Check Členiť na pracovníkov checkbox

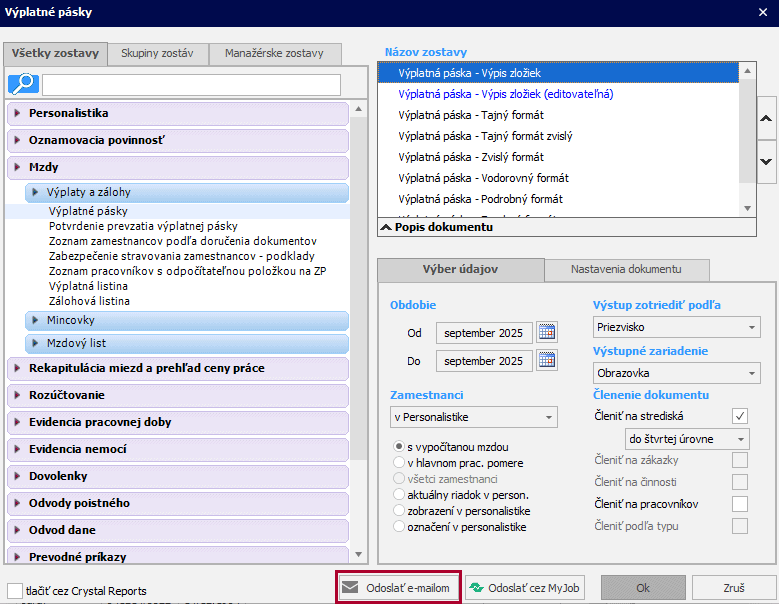[740, 504]
